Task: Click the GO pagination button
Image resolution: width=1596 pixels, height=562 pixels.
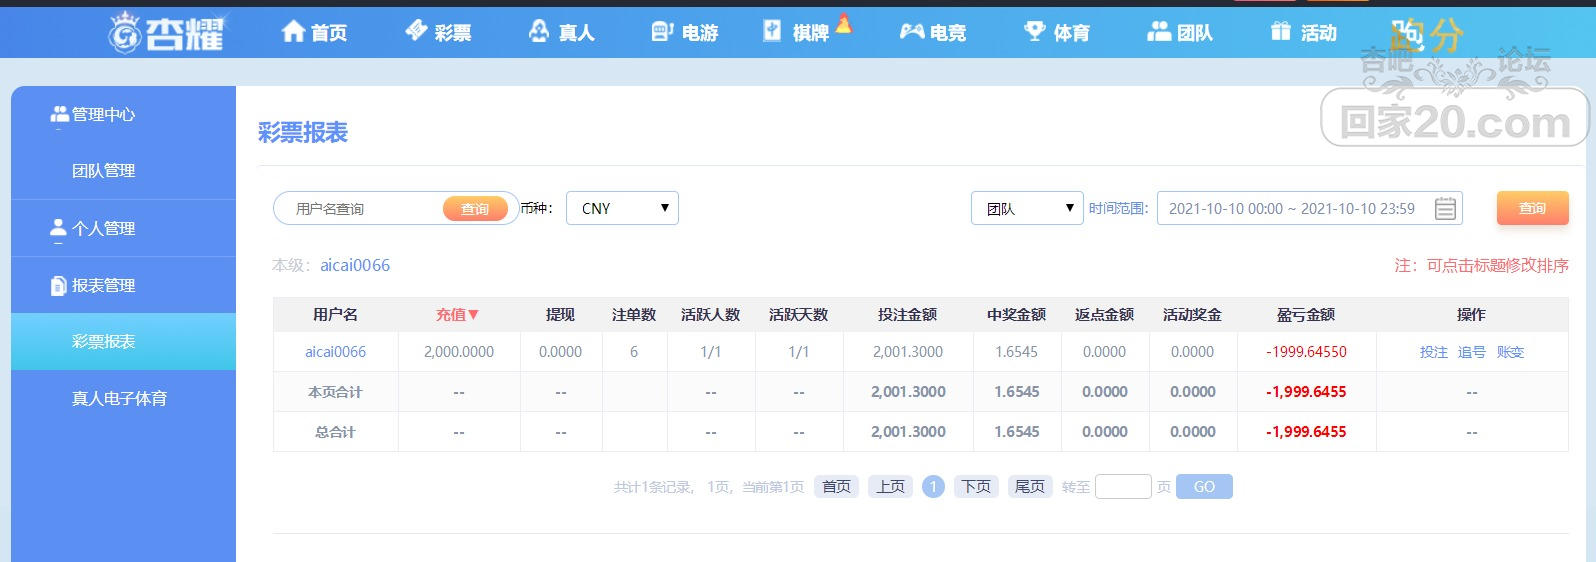Action: click(1204, 486)
